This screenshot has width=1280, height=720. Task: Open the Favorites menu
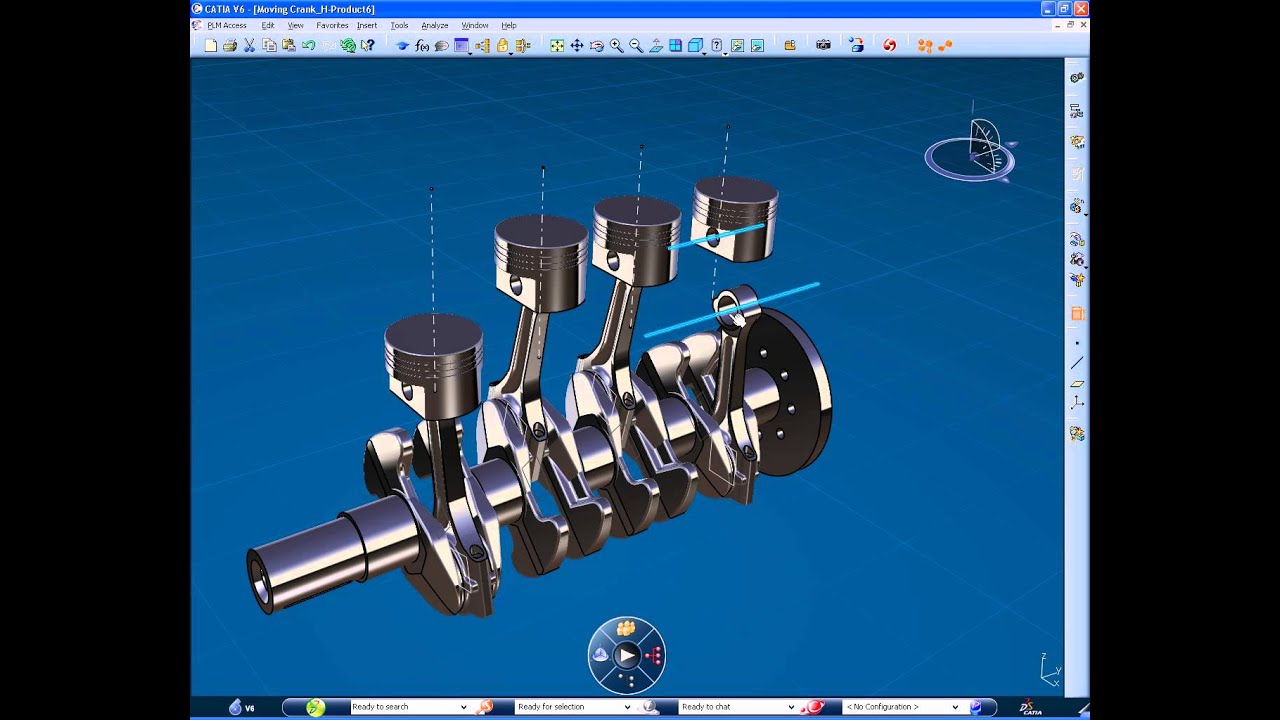(332, 25)
